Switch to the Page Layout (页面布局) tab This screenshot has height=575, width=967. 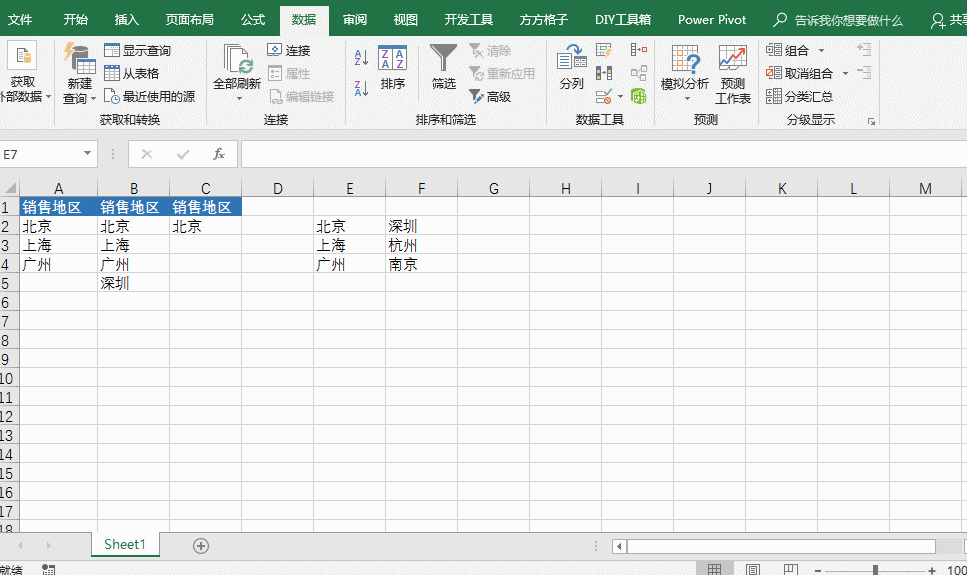(189, 20)
